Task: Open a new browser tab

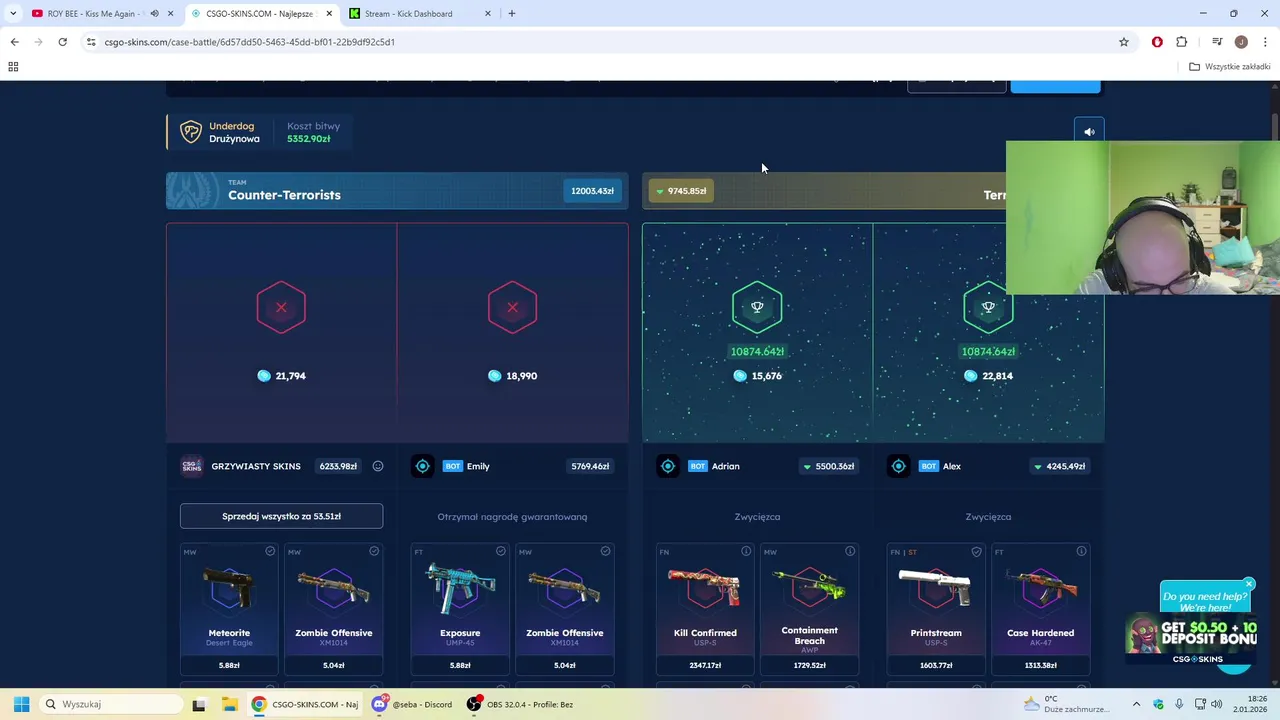Action: point(512,14)
